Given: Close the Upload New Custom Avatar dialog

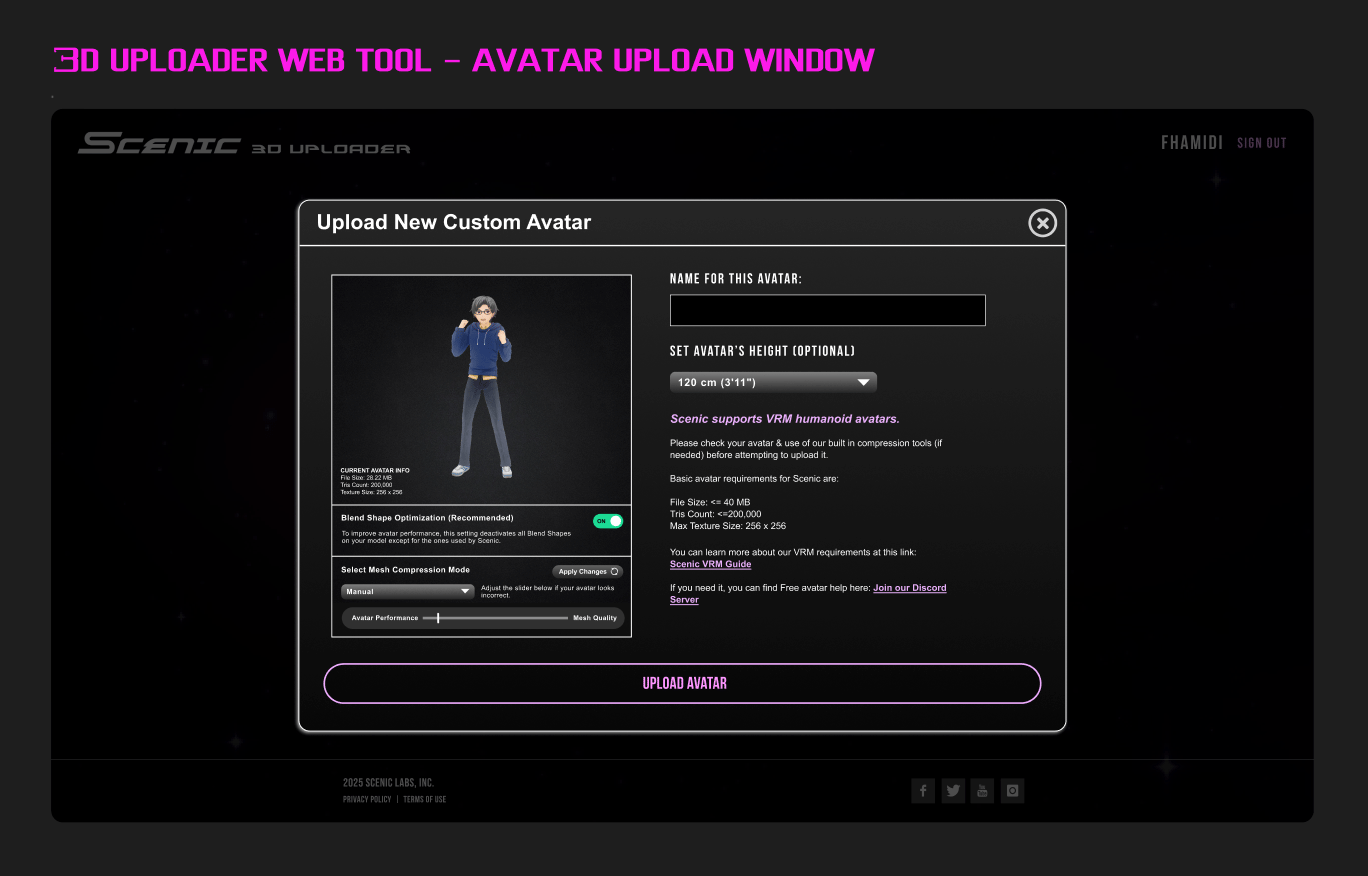Looking at the screenshot, I should tap(1042, 223).
